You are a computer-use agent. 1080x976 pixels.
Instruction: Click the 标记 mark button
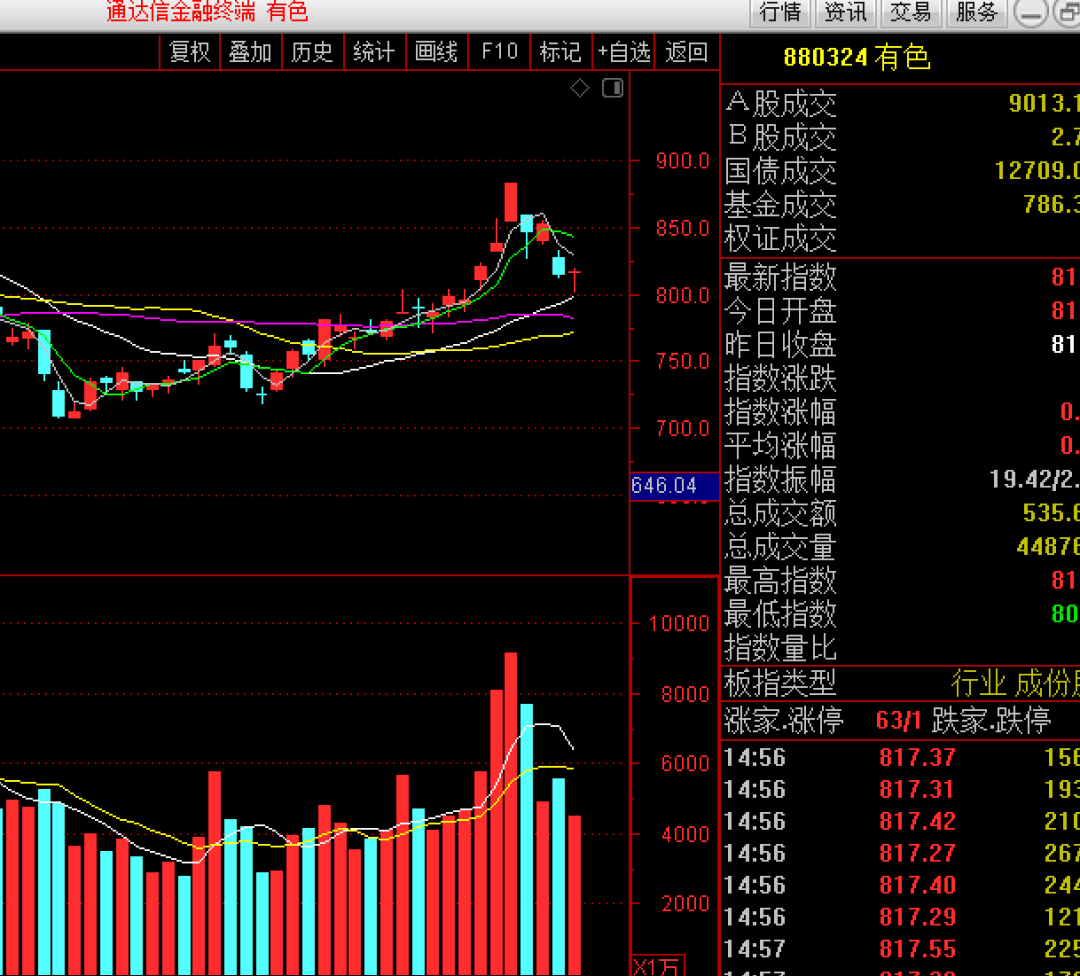[x=560, y=52]
